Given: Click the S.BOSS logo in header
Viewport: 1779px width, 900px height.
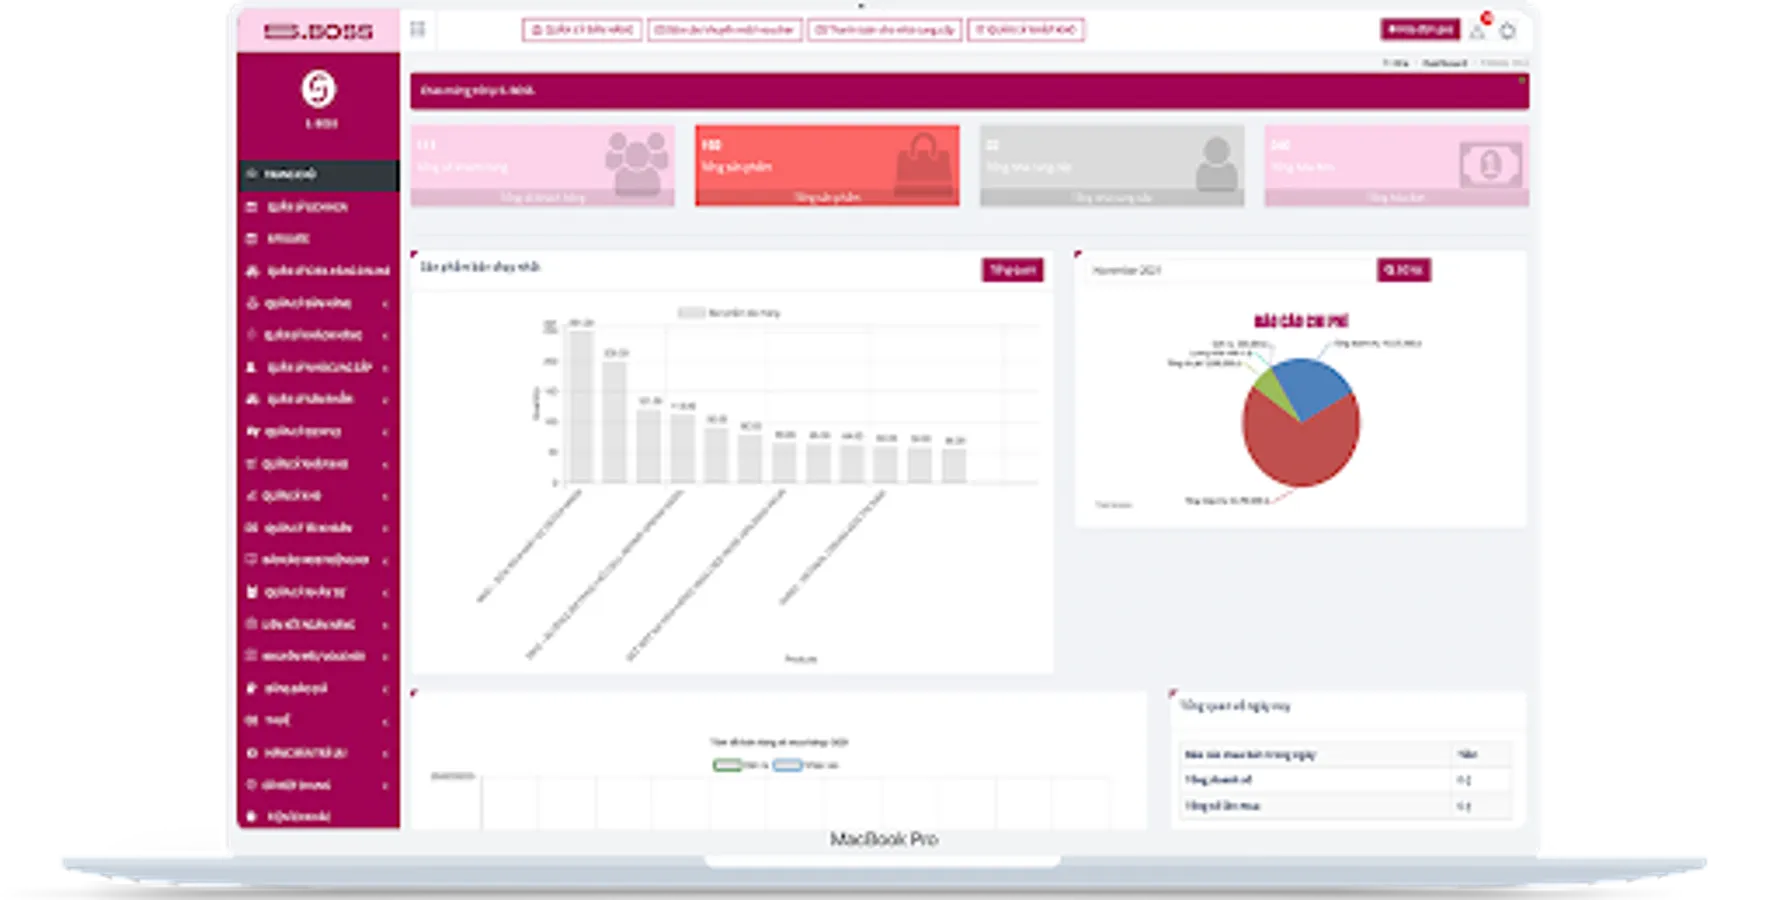Looking at the screenshot, I should tap(318, 31).
